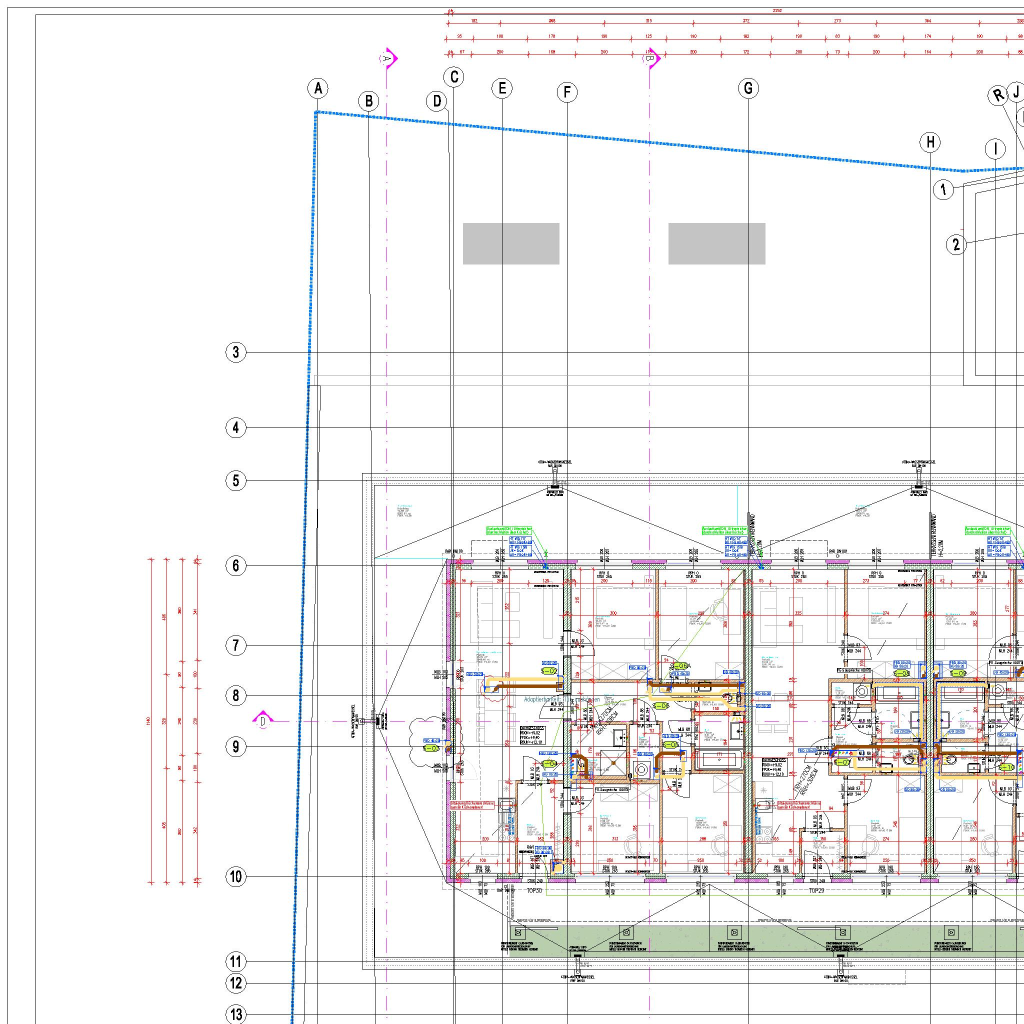The image size is (1024, 1024).
Task: Select grid bubble number 2 at right
Action: (x=957, y=243)
